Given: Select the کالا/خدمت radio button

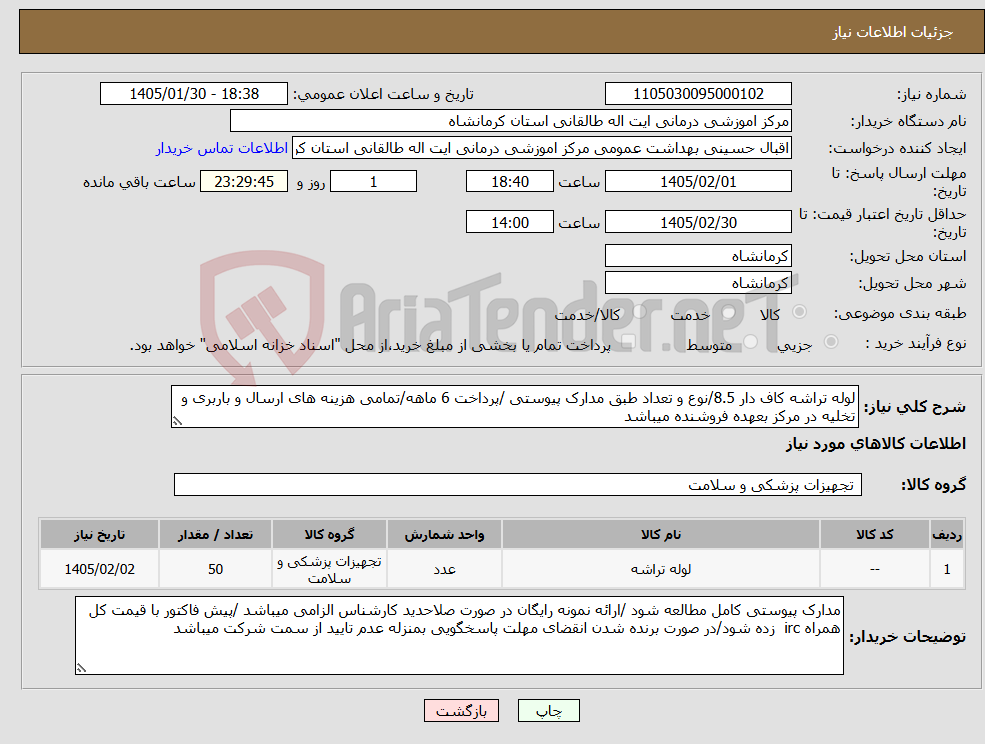Looking at the screenshot, I should click(x=639, y=312).
